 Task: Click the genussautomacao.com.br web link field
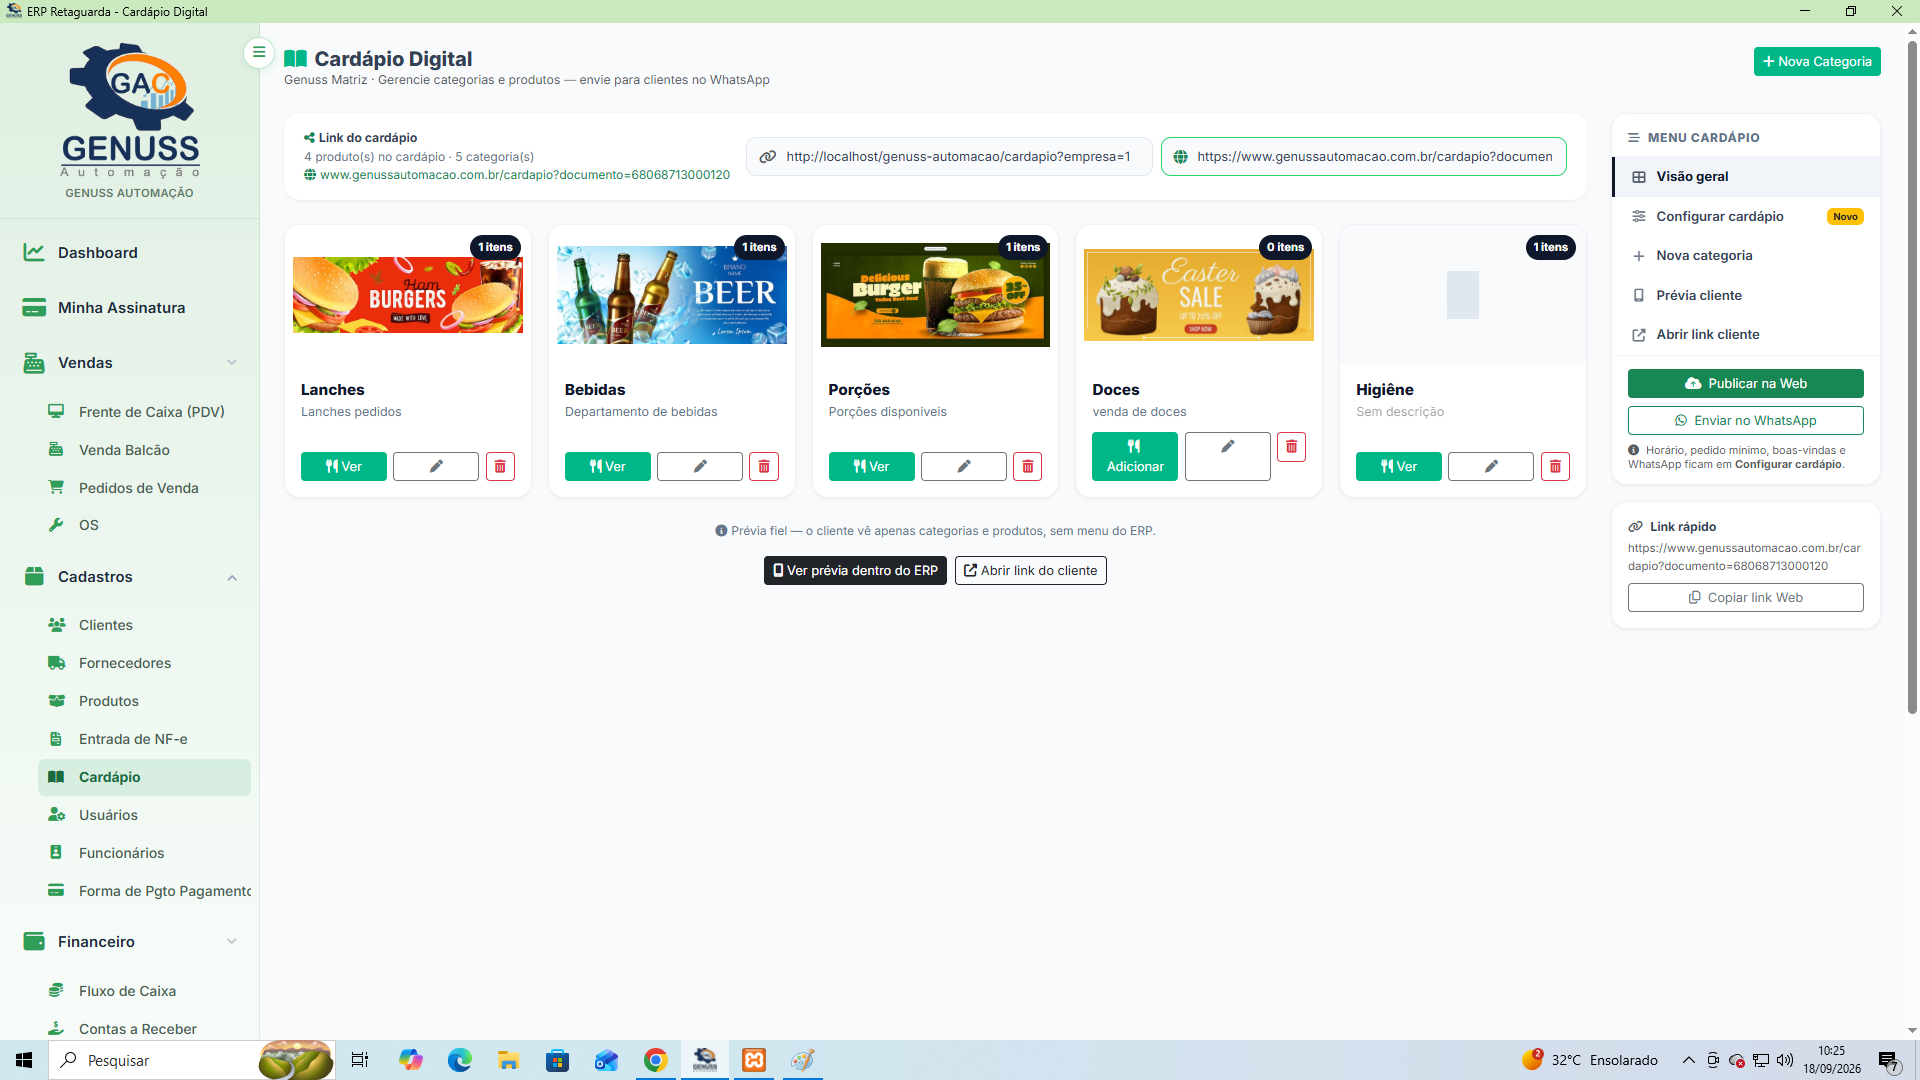pos(1364,157)
